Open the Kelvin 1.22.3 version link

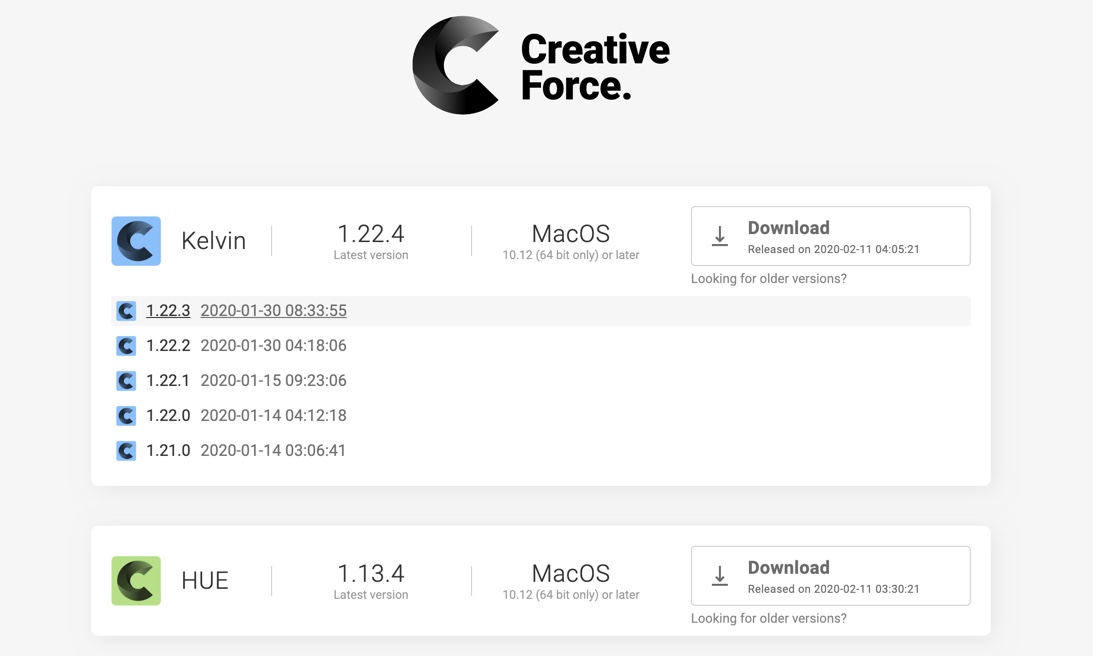tap(168, 311)
